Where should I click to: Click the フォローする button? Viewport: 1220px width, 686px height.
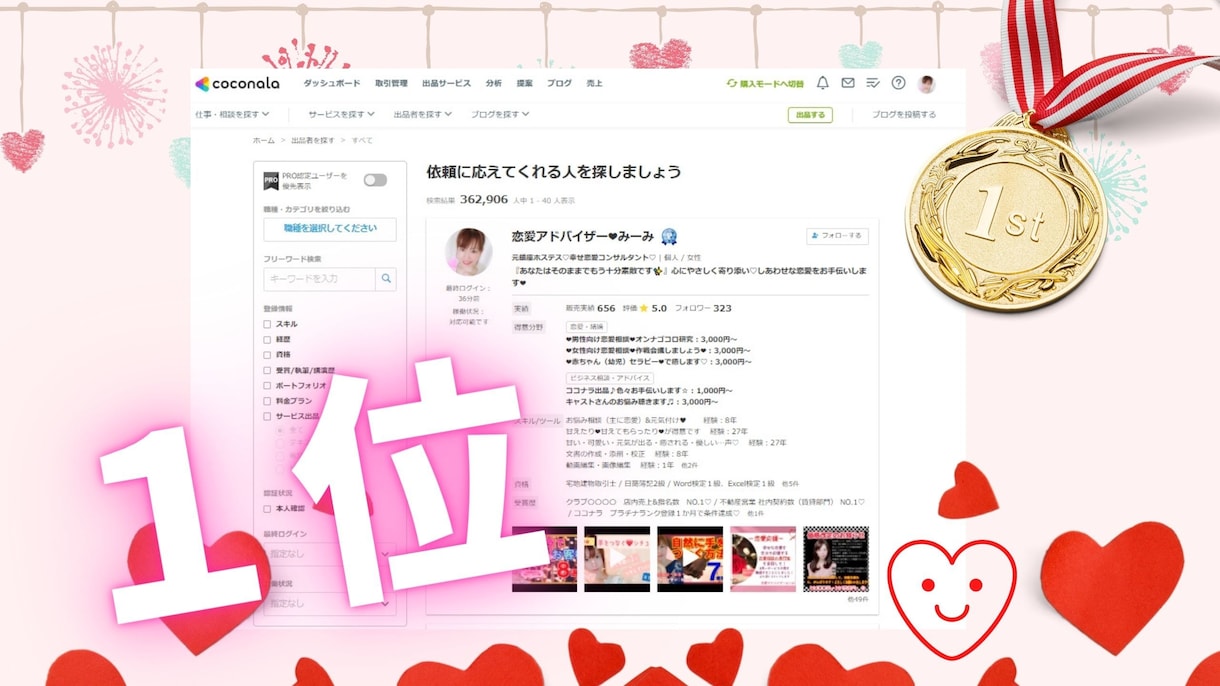(x=838, y=237)
